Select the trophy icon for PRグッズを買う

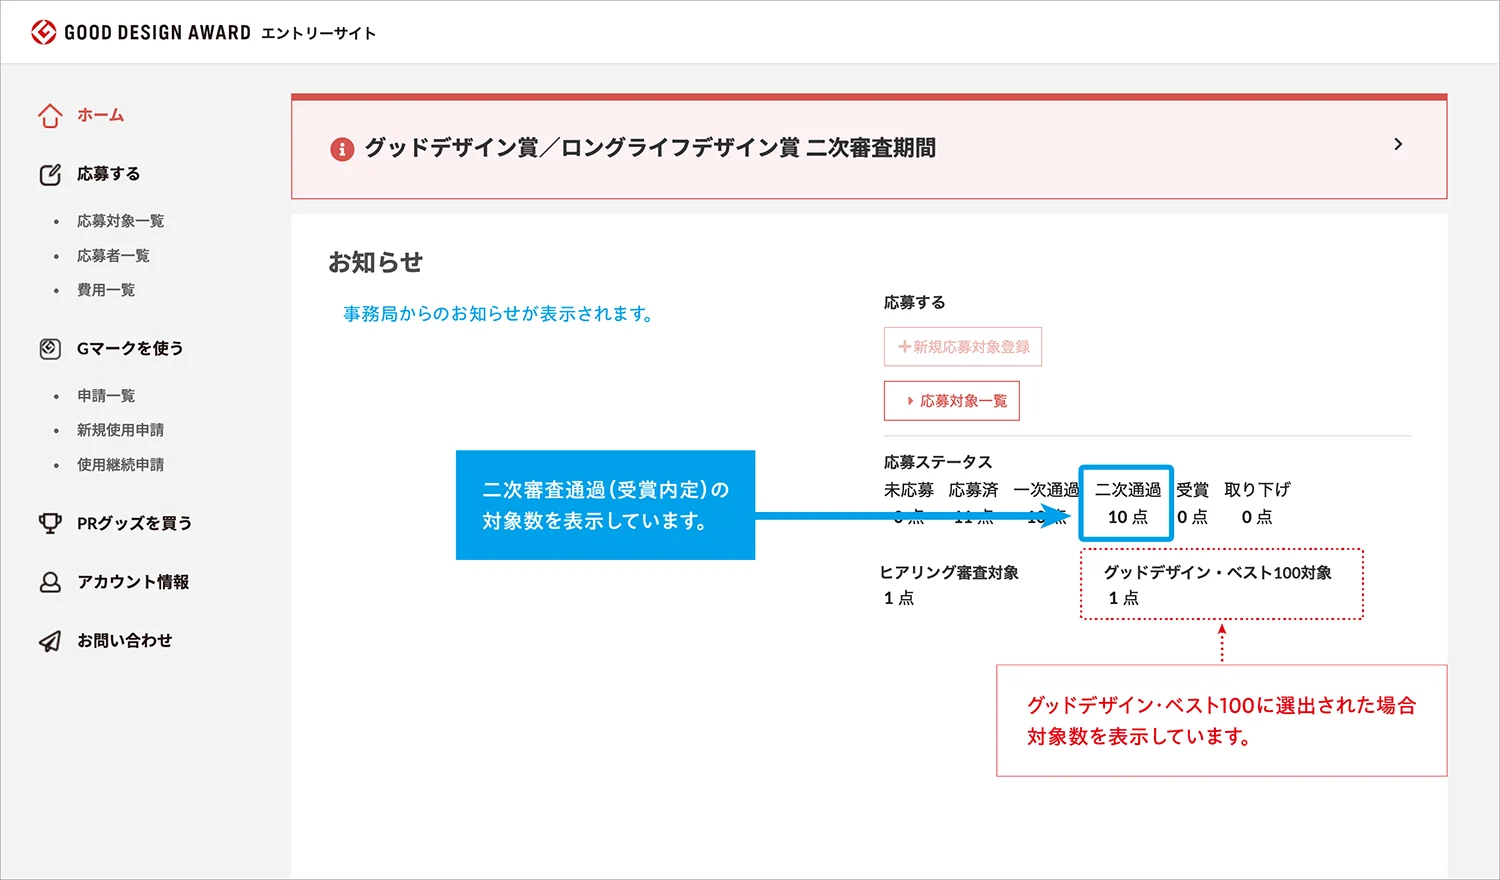50,522
